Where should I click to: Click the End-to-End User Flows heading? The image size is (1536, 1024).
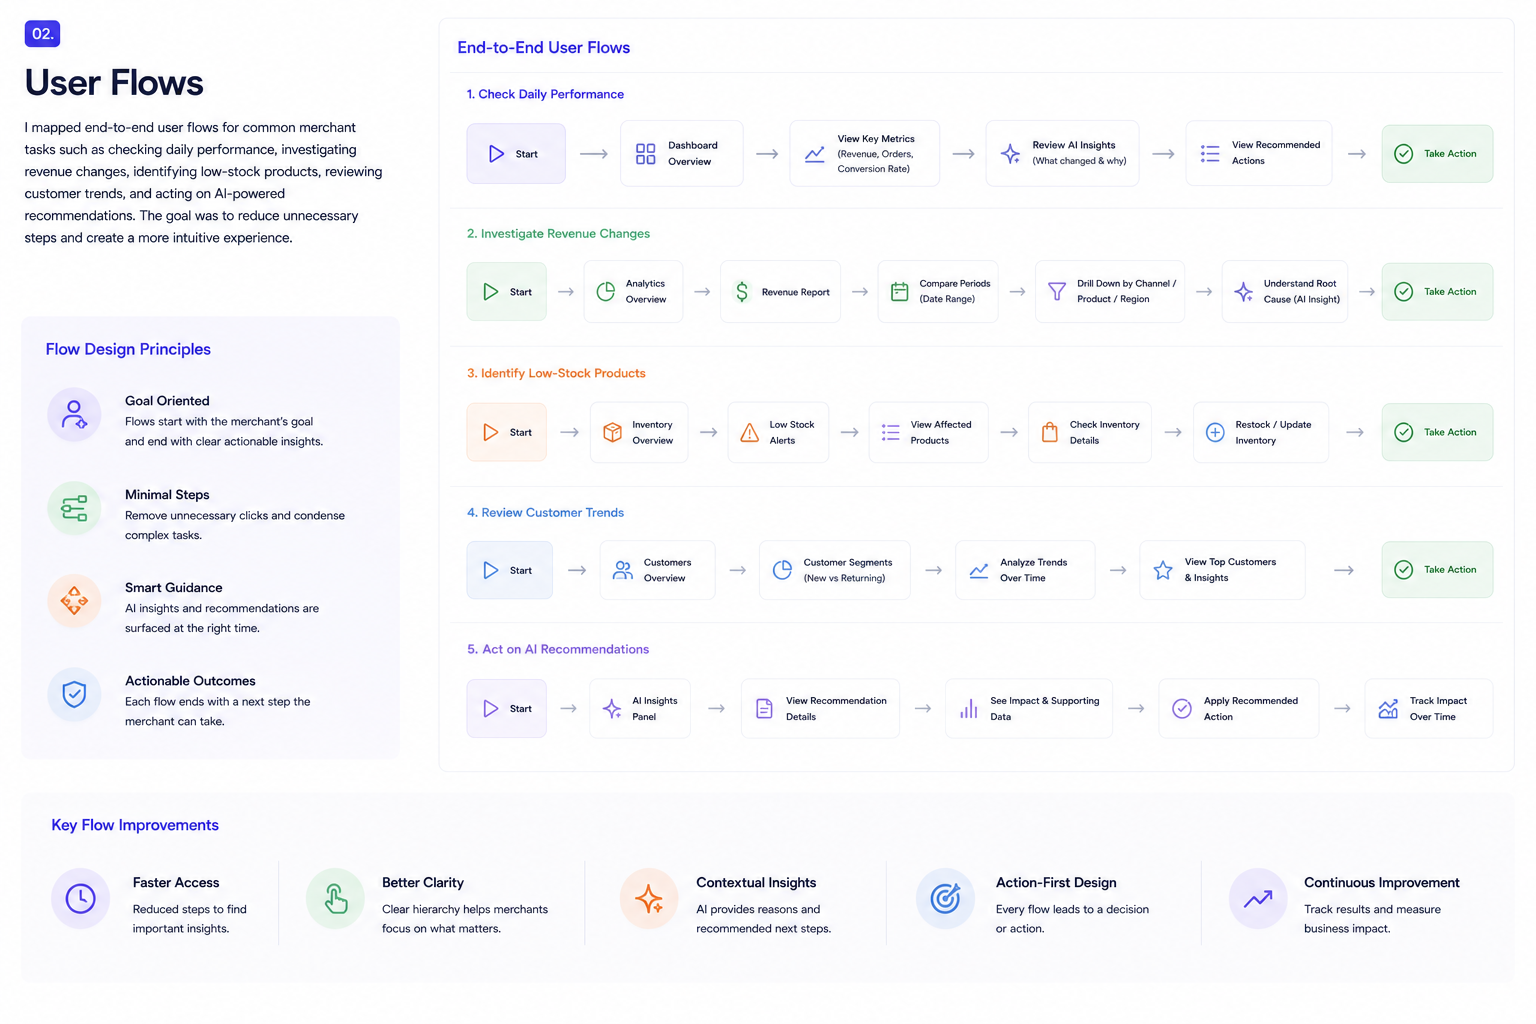click(x=544, y=48)
